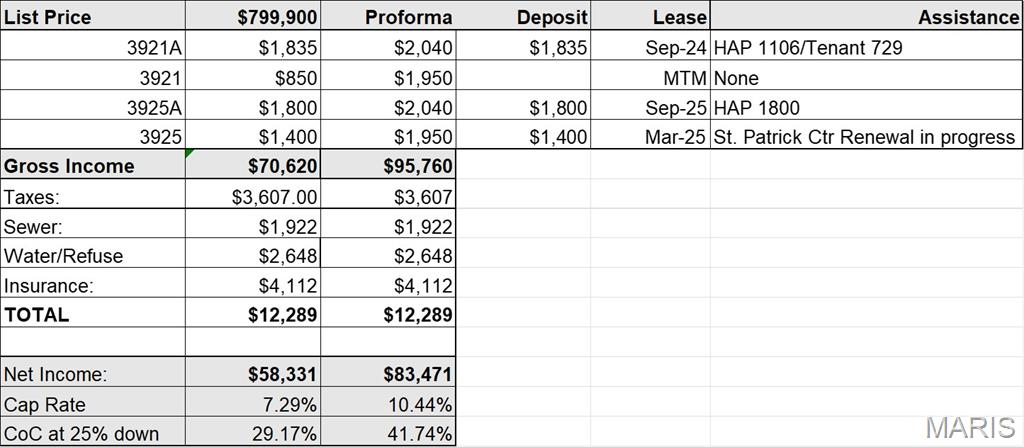Click the Taxes $3,607.00 cell
Image resolution: width=1024 pixels, height=447 pixels.
[253, 194]
